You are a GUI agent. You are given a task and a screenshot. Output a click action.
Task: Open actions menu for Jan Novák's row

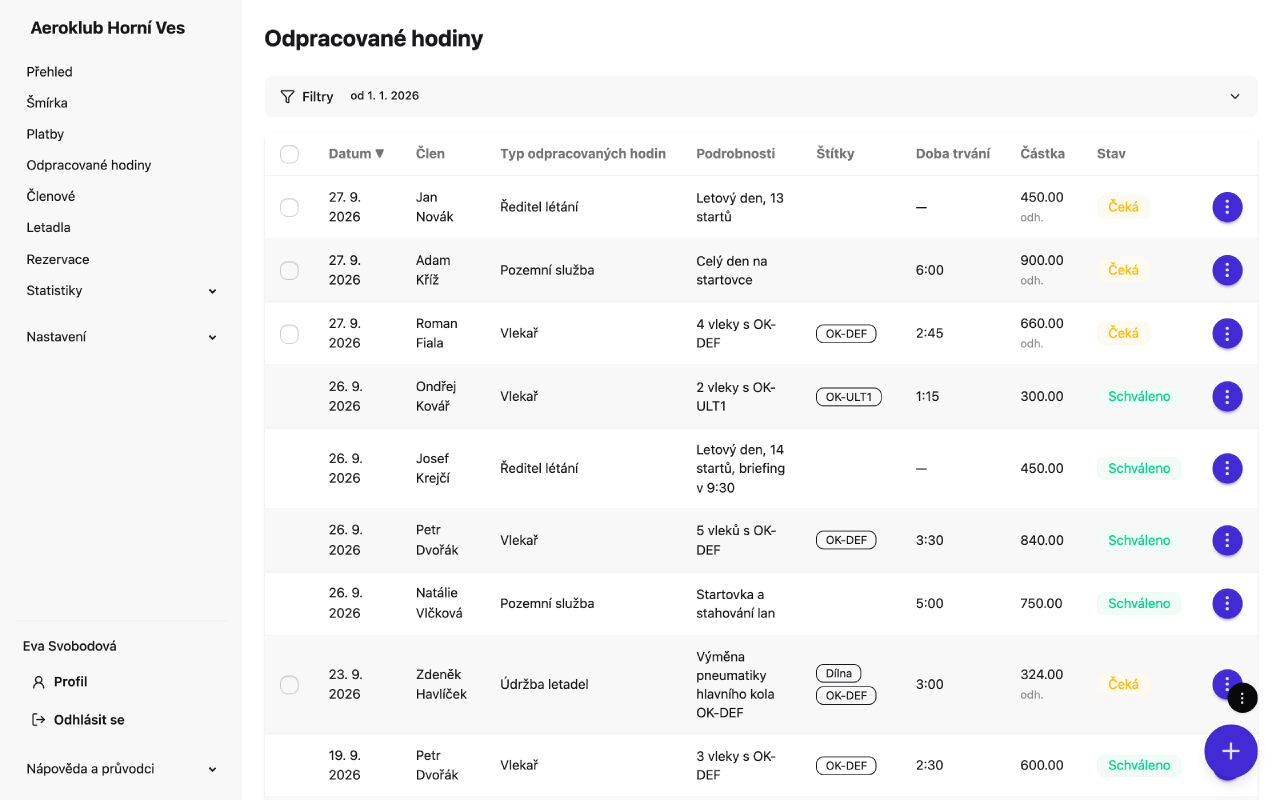[x=1227, y=207]
